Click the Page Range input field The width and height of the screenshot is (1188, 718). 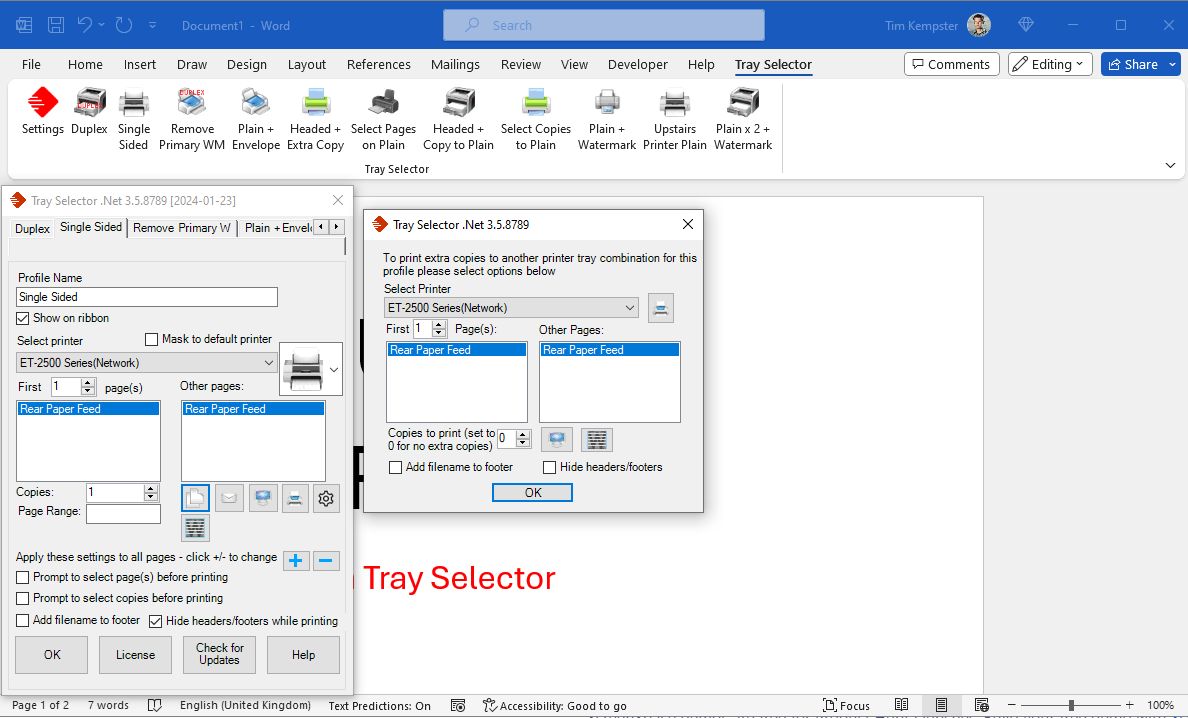123,514
